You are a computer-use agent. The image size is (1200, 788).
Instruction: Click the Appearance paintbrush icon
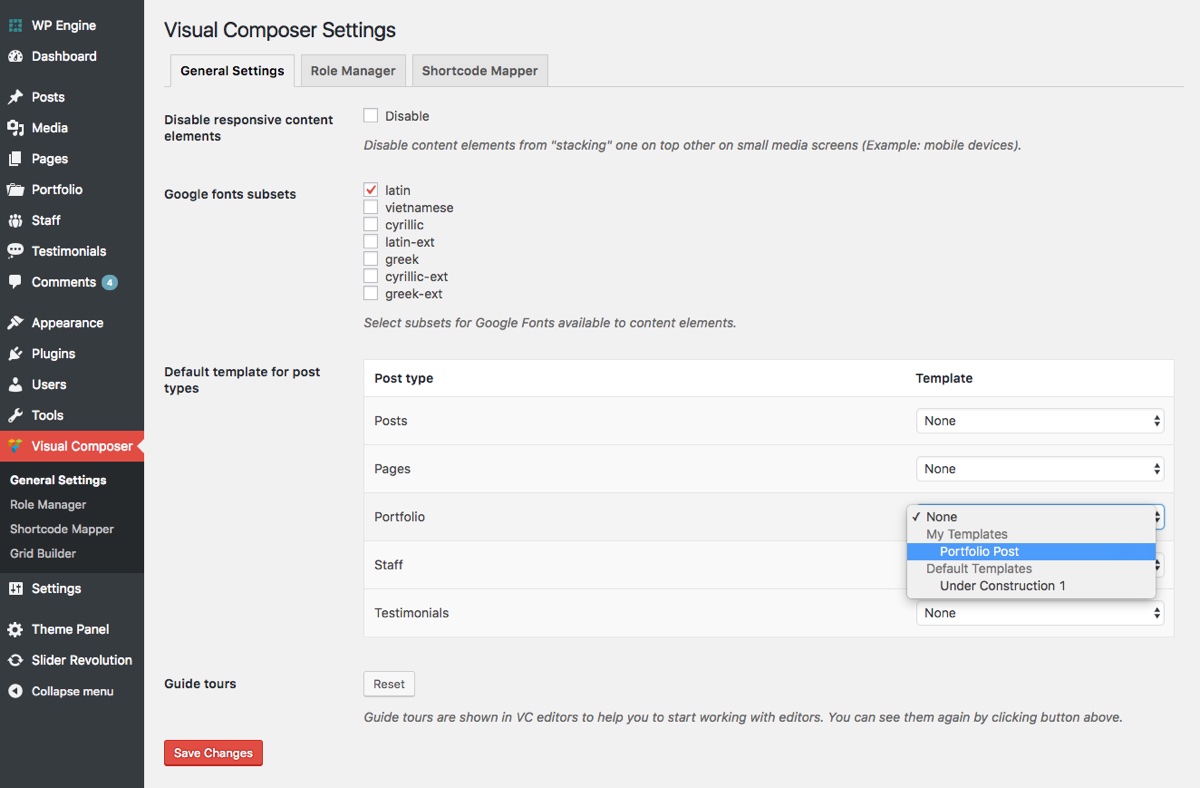[15, 323]
